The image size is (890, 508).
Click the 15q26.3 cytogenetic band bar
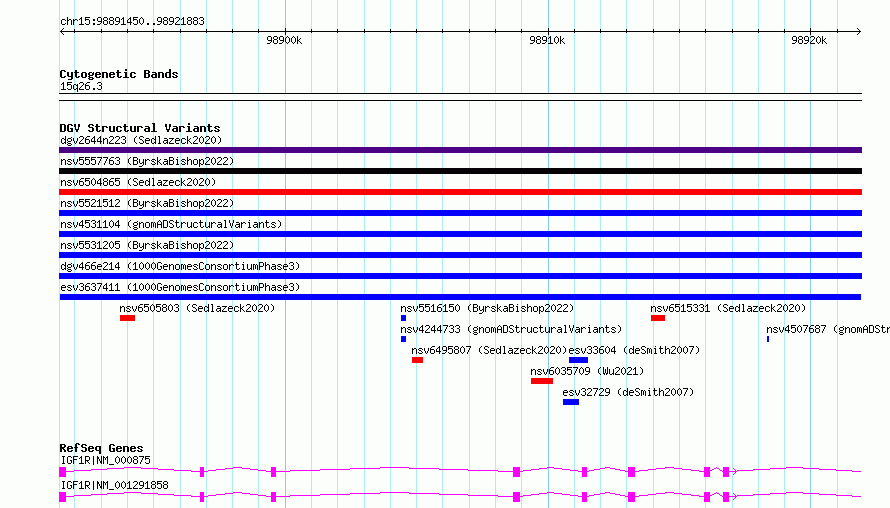click(460, 97)
